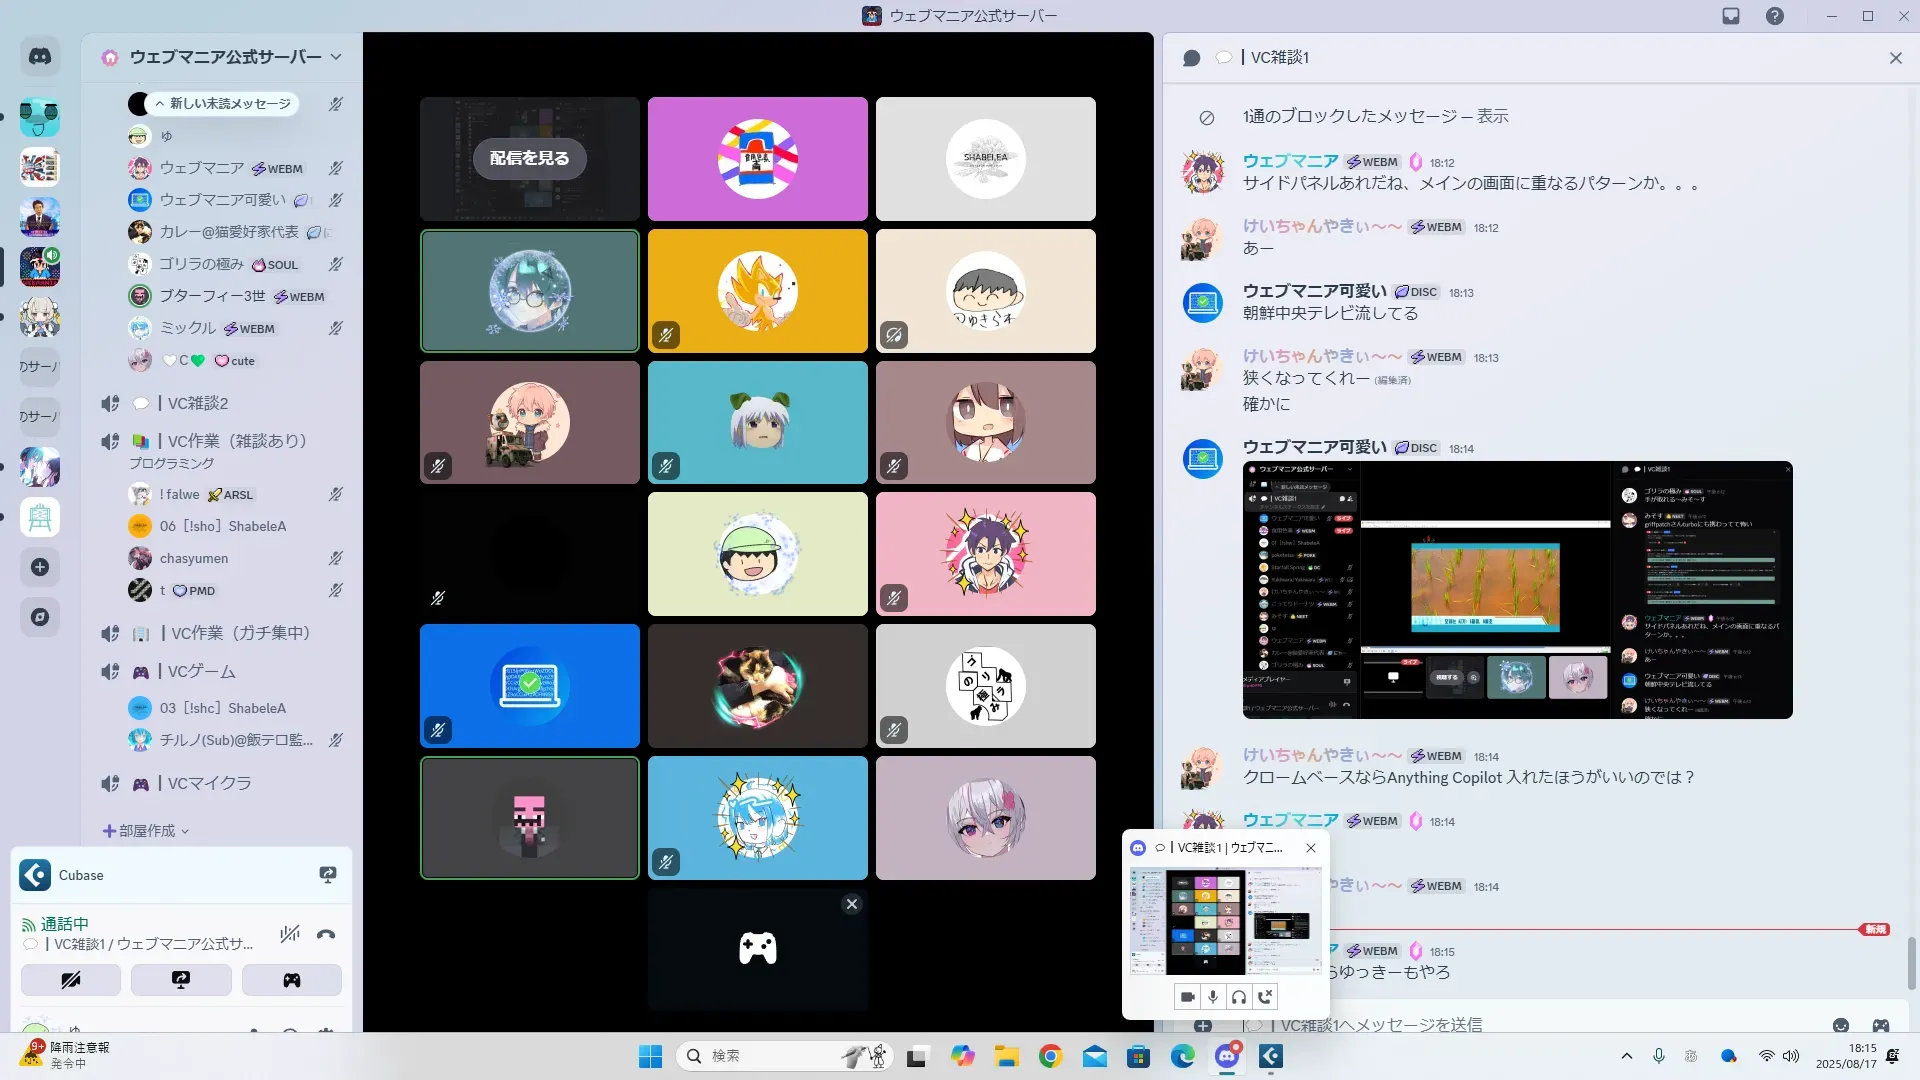Select the VCマイクラ voice channel

click(x=209, y=783)
